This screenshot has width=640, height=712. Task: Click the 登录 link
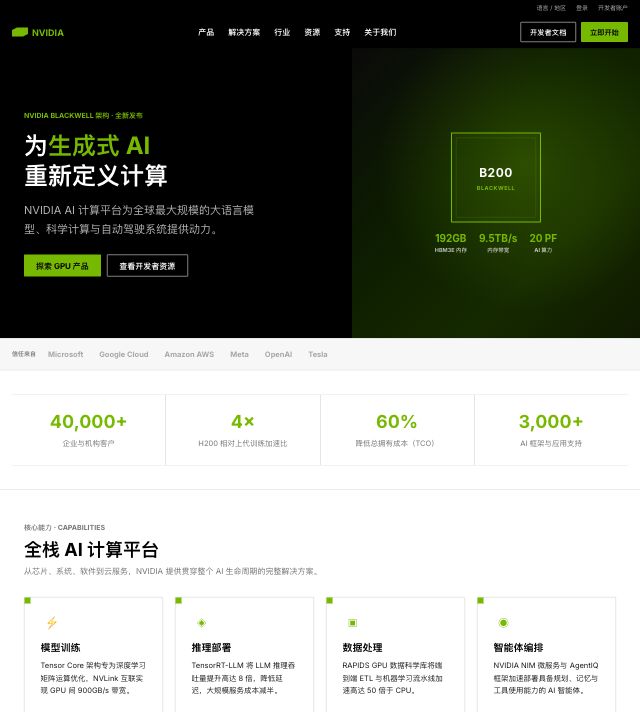click(x=582, y=8)
